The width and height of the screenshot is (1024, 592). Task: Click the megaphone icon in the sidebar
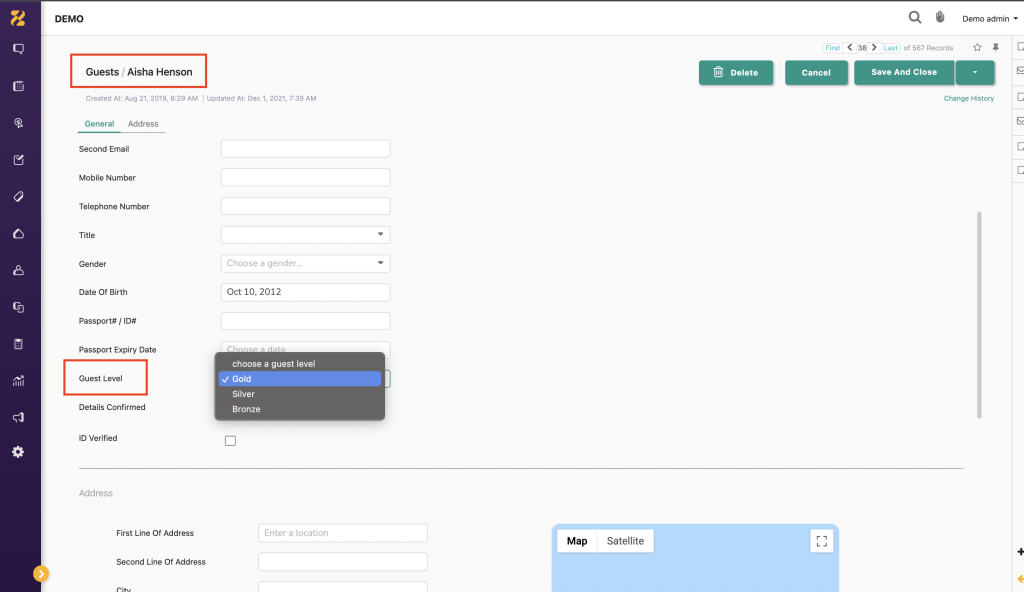click(18, 418)
